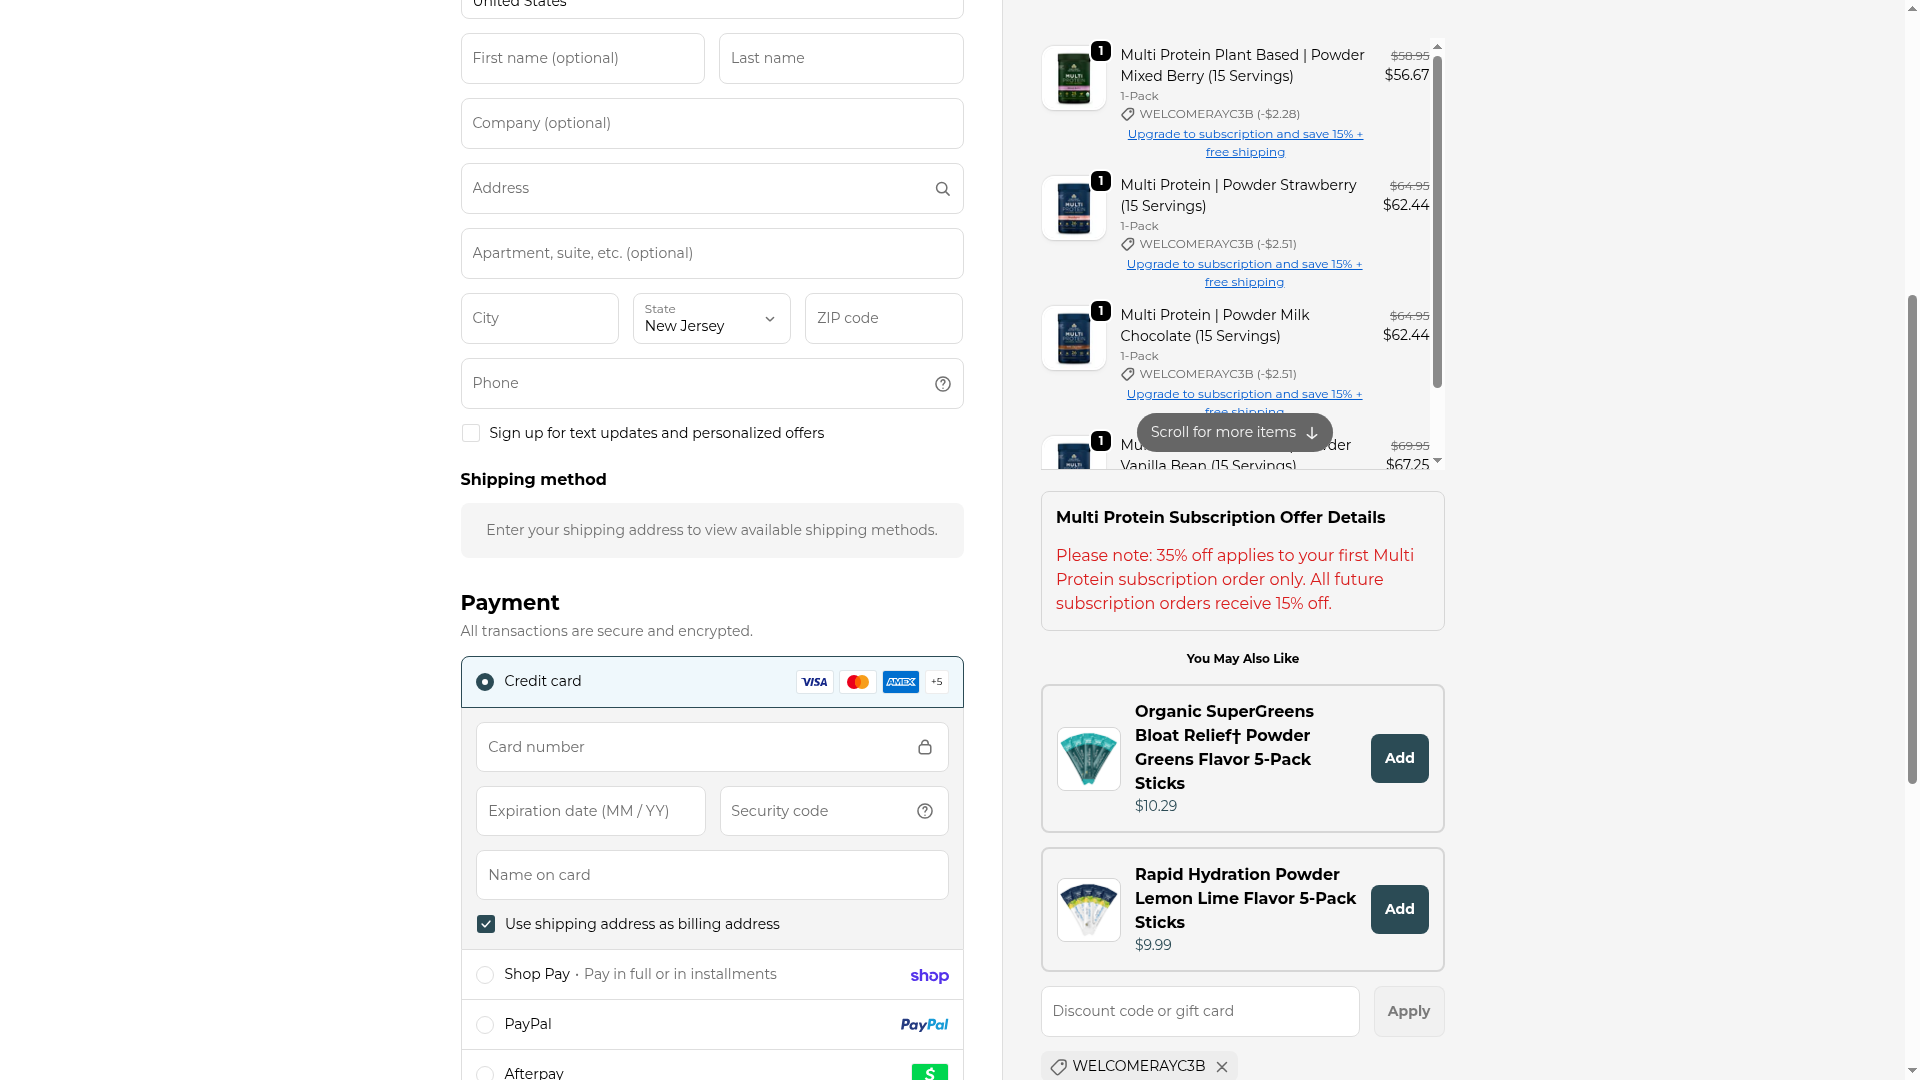Click the security code help icon
1920x1080 pixels.
pos(924,811)
